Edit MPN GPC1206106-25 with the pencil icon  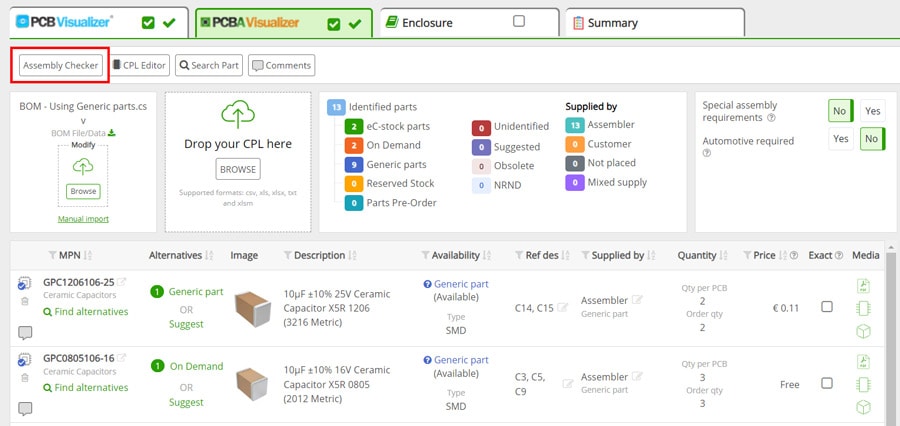[x=122, y=282]
